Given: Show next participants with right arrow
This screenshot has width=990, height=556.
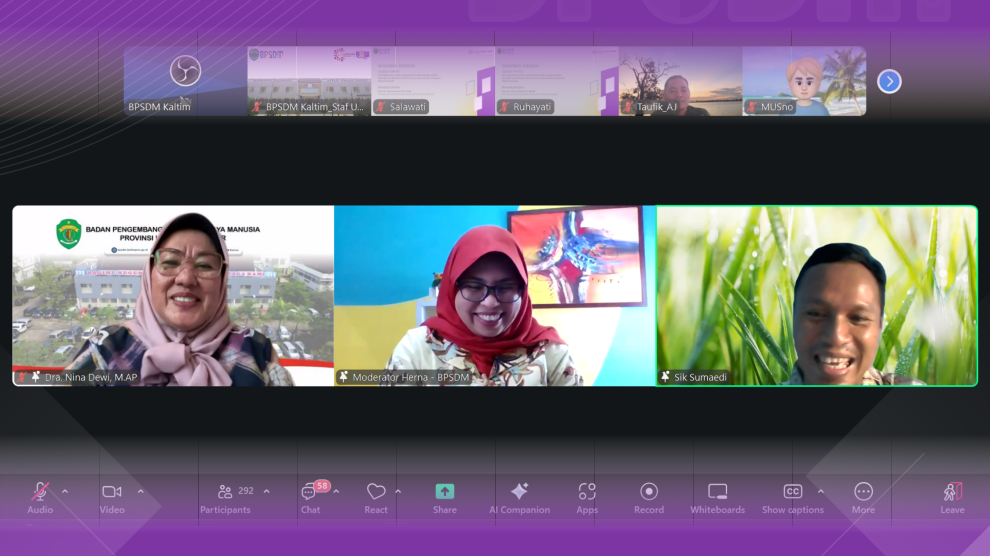Looking at the screenshot, I should [889, 82].
